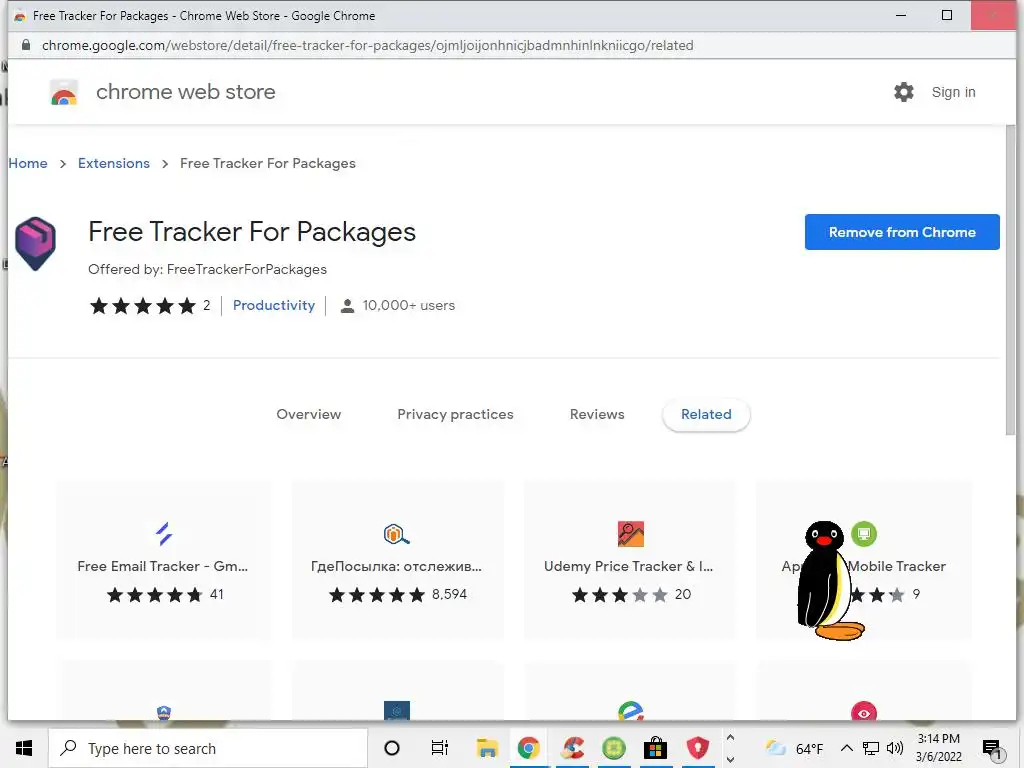Open the Free Email Tracker card title
The image size is (1024, 768).
[x=163, y=566]
